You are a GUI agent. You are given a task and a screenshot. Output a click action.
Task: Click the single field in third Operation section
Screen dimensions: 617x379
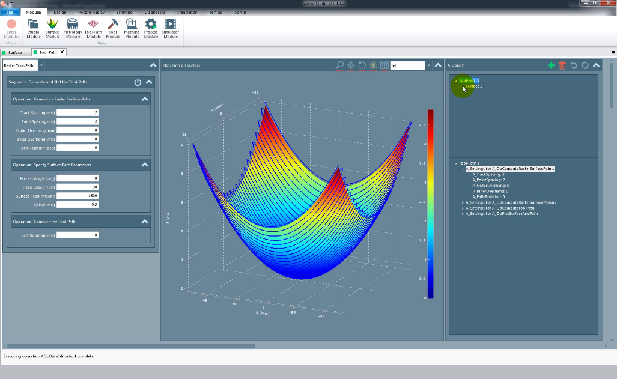click(x=78, y=235)
